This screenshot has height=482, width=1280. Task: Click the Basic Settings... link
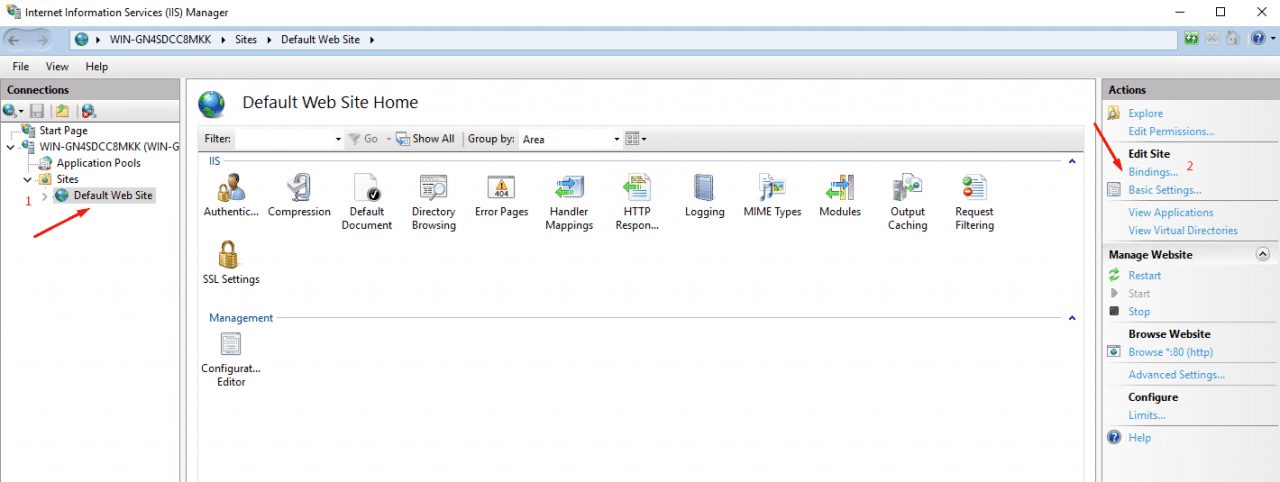click(x=1165, y=190)
